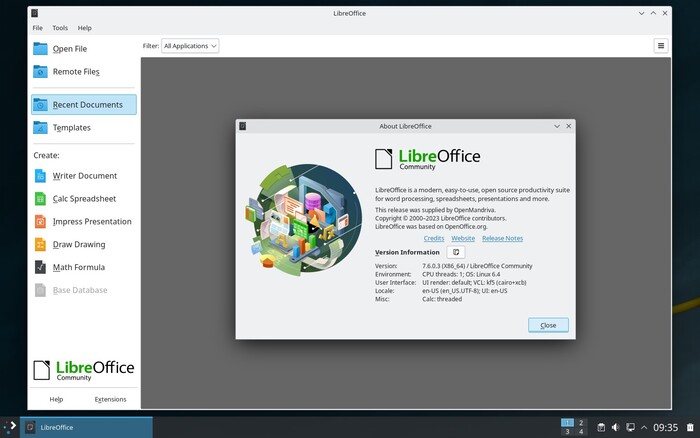Click the LibreOffice window icon in title bar
This screenshot has width=700, height=438.
[35, 13]
